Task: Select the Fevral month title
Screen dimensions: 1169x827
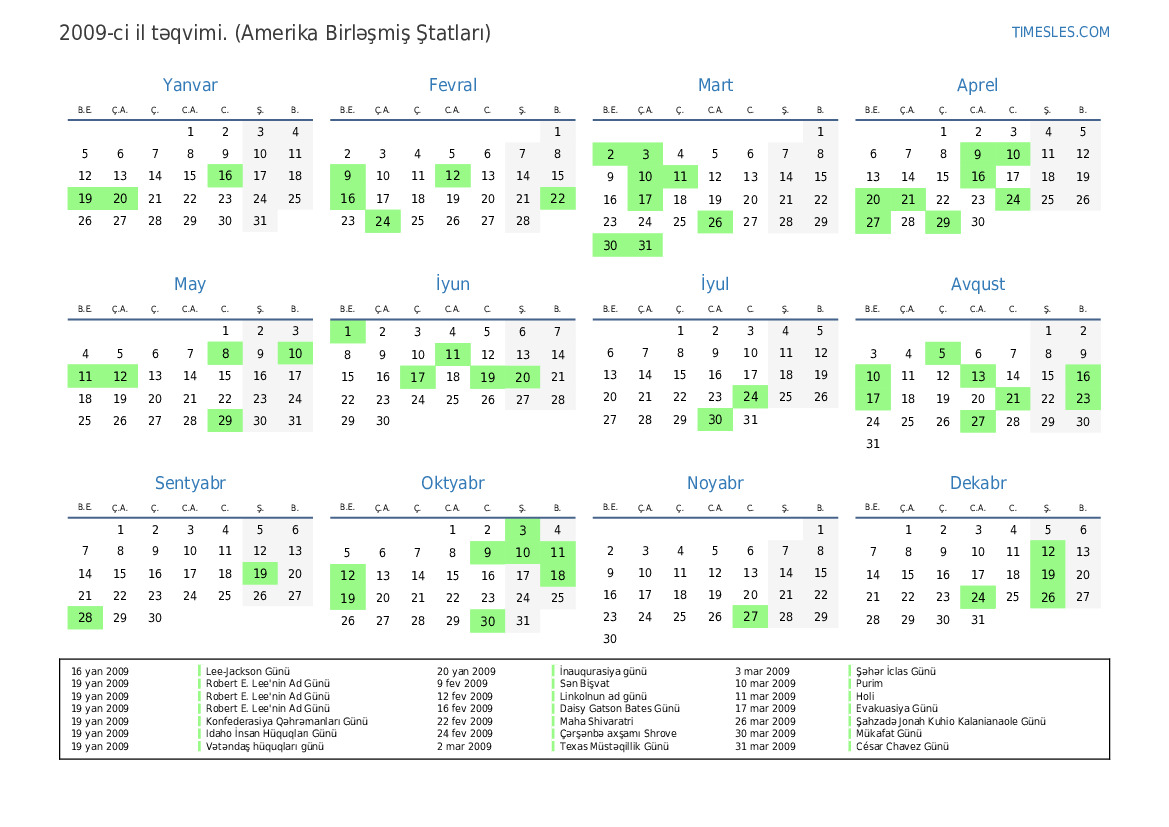Action: click(x=452, y=85)
